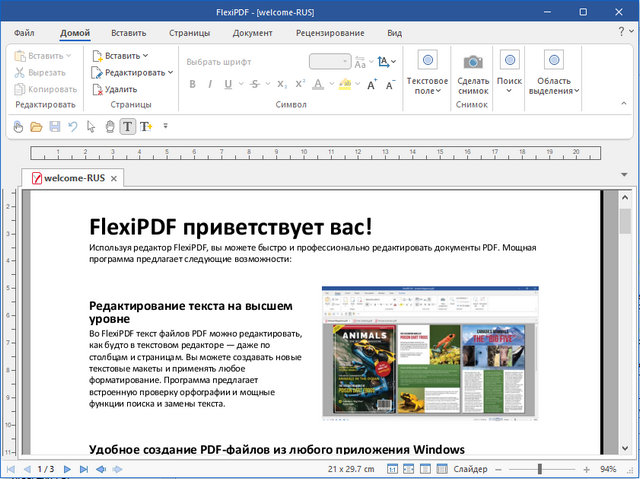Click the open folder icon
This screenshot has height=479, width=640.
36,126
